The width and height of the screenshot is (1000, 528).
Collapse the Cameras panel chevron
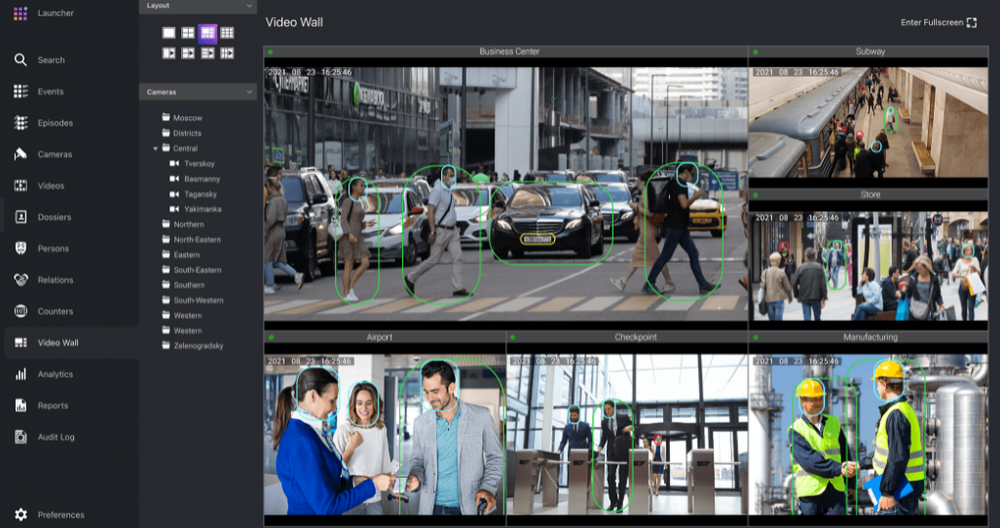click(249, 92)
